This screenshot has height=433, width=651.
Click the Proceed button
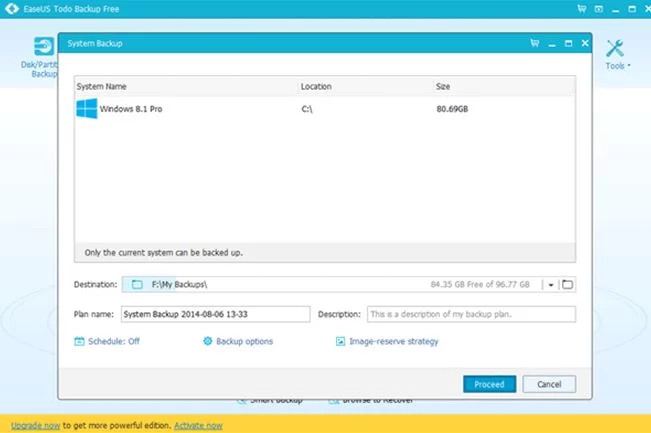click(x=489, y=384)
